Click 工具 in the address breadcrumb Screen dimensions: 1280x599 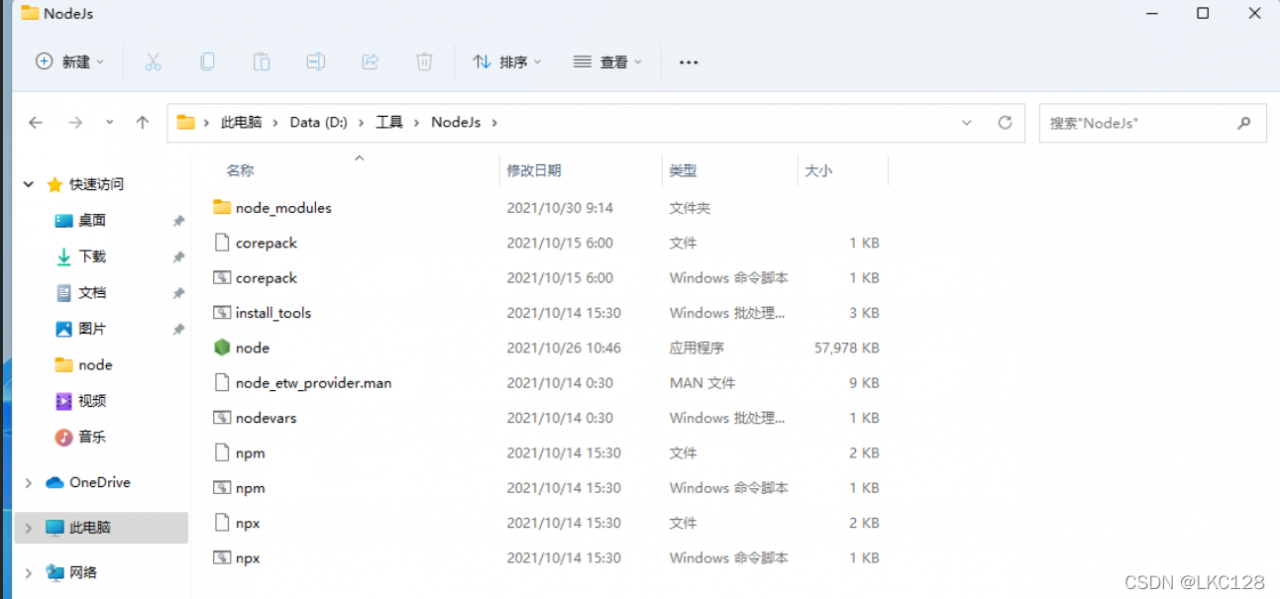pos(389,122)
